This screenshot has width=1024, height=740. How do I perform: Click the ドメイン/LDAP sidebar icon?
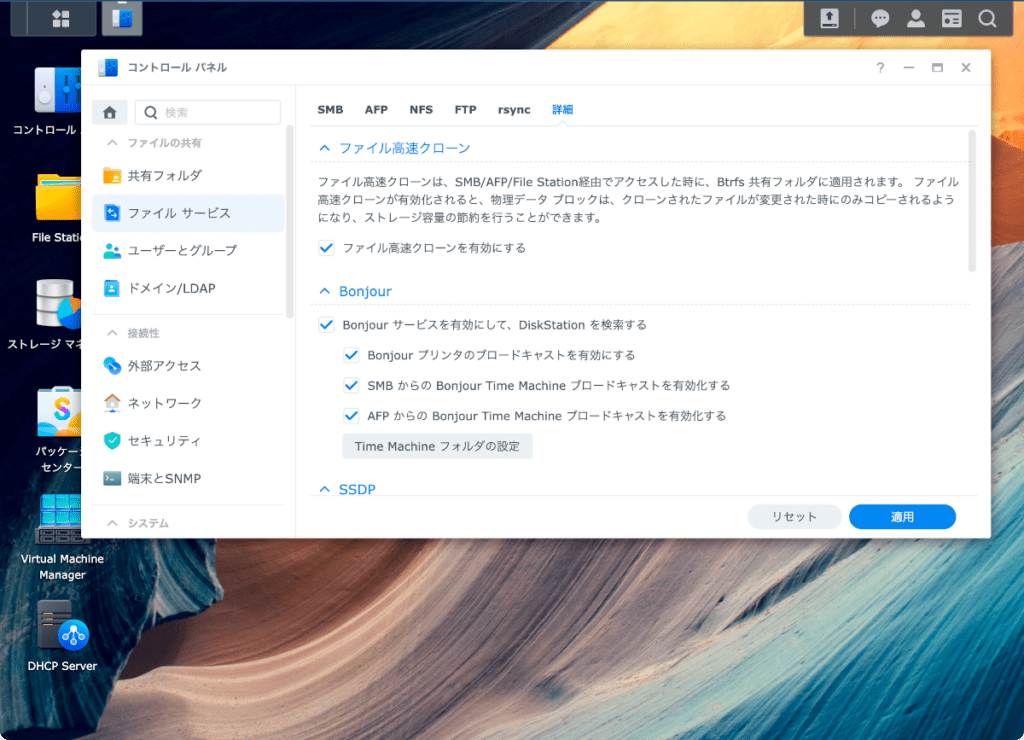pyautogui.click(x=112, y=288)
